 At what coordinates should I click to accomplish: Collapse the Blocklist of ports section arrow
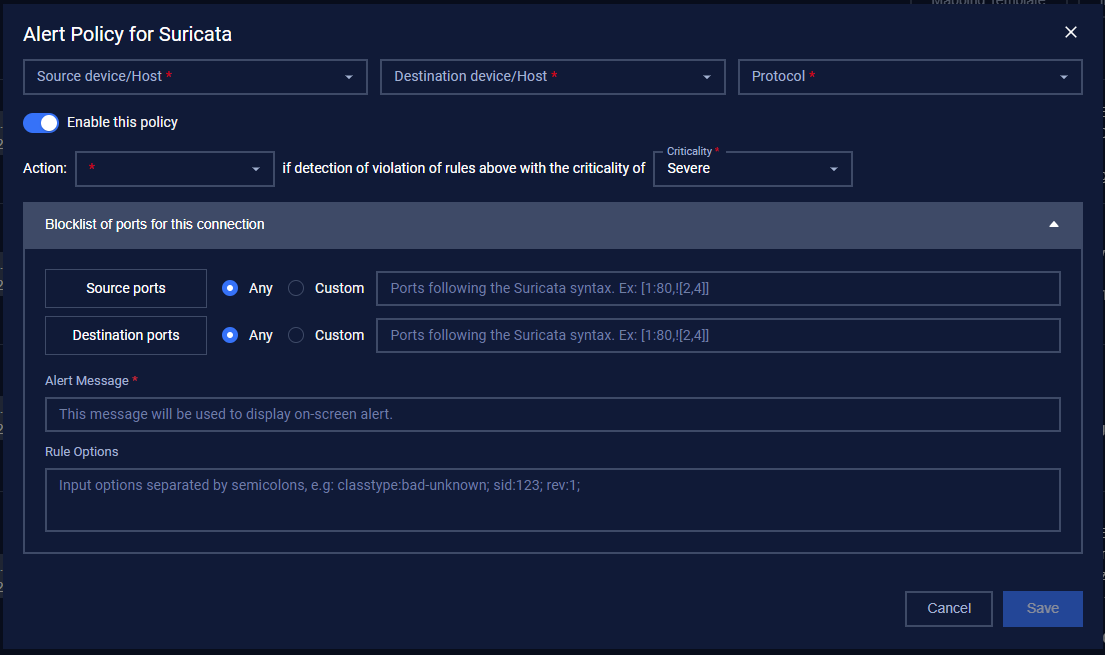pos(1054,224)
